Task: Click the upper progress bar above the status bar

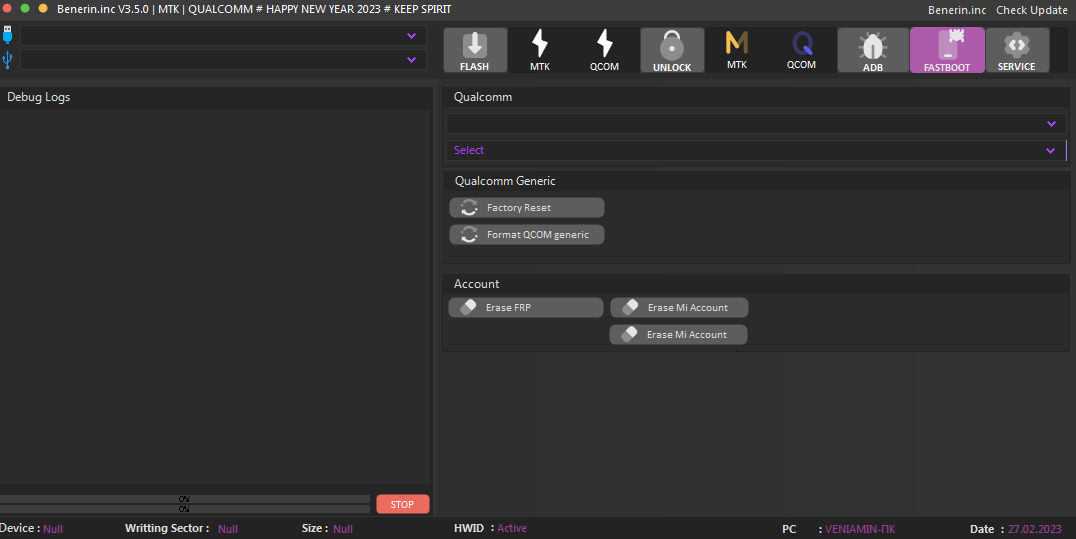Action: pyautogui.click(x=185, y=498)
